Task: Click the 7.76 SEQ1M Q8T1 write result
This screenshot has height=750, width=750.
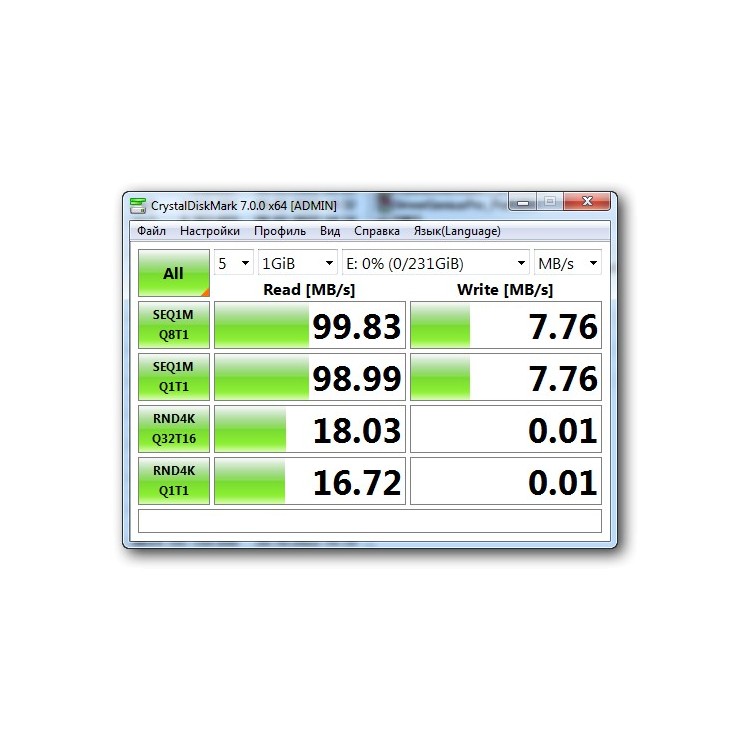Action: click(506, 326)
